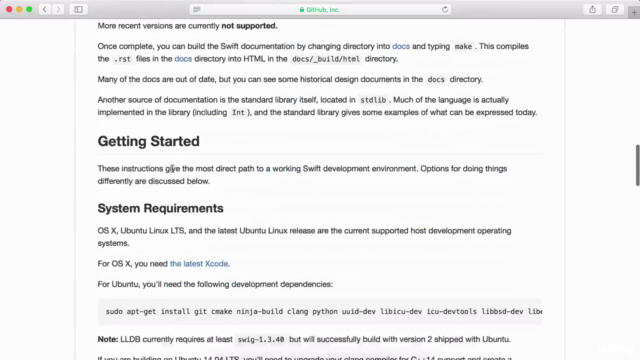Go back to the previous page
The height and width of the screenshot is (360, 640).
(44, 9)
